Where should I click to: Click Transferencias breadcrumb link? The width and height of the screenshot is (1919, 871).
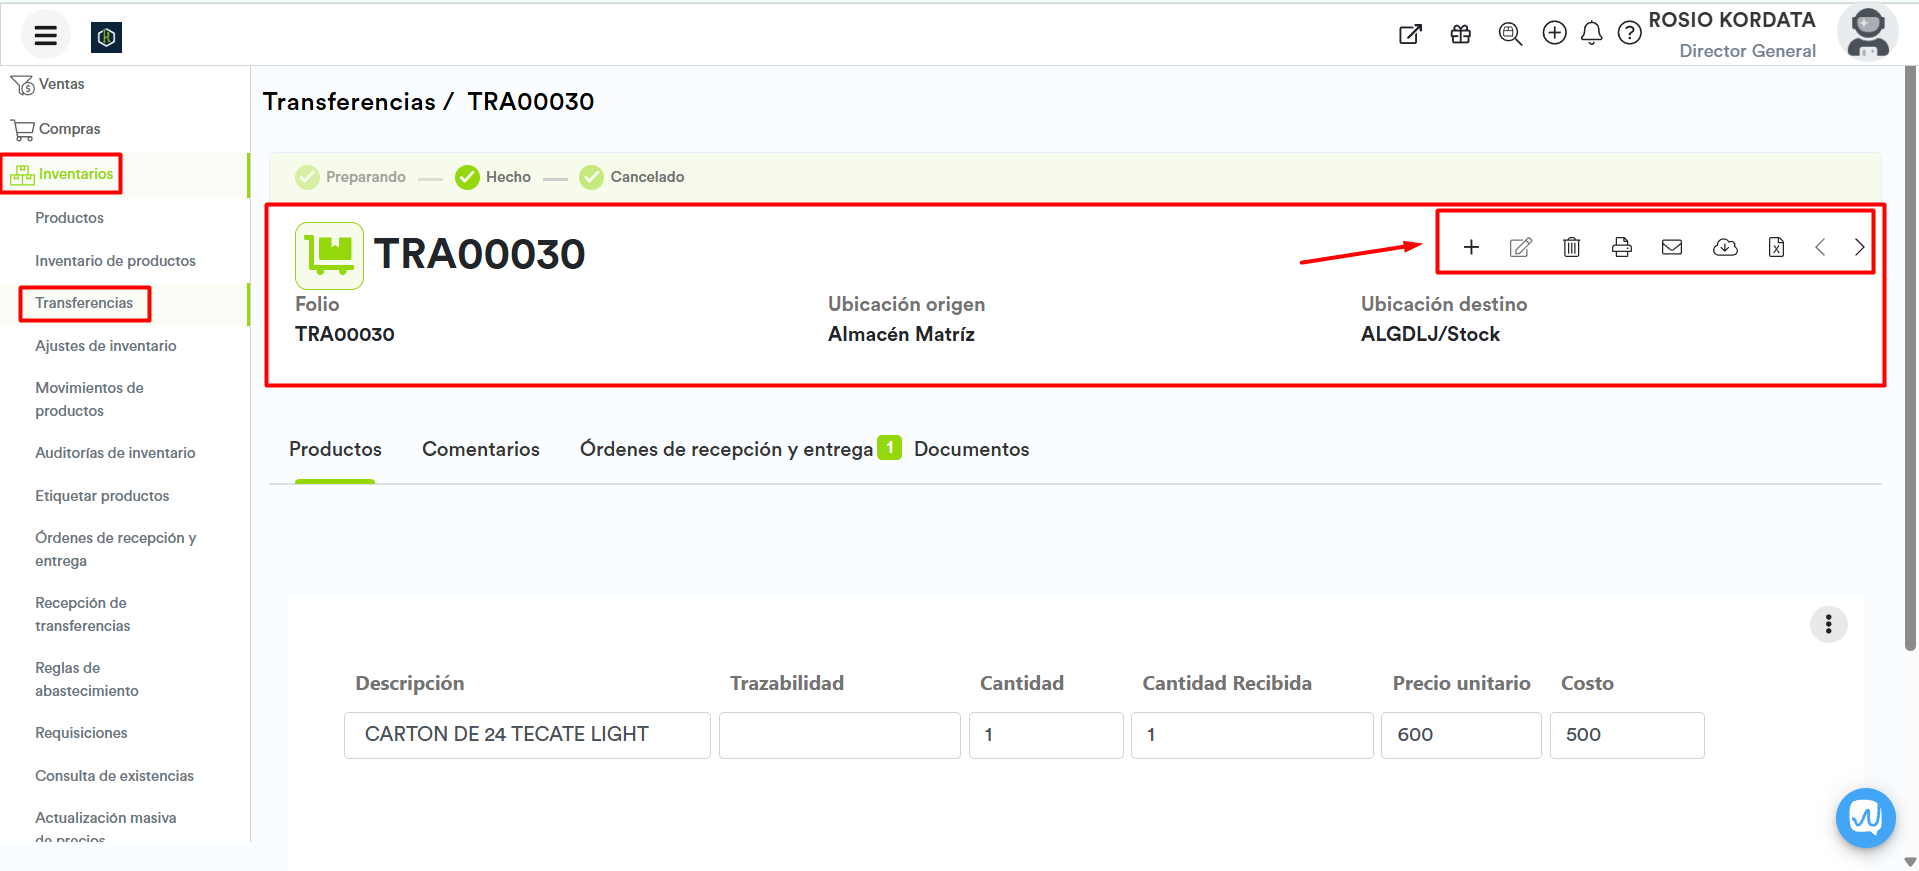point(349,102)
